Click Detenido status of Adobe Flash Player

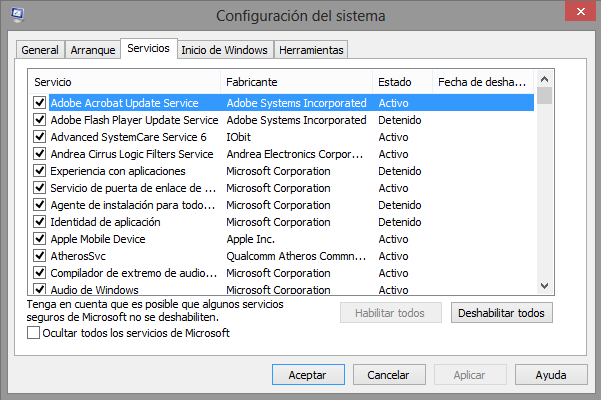[399, 120]
